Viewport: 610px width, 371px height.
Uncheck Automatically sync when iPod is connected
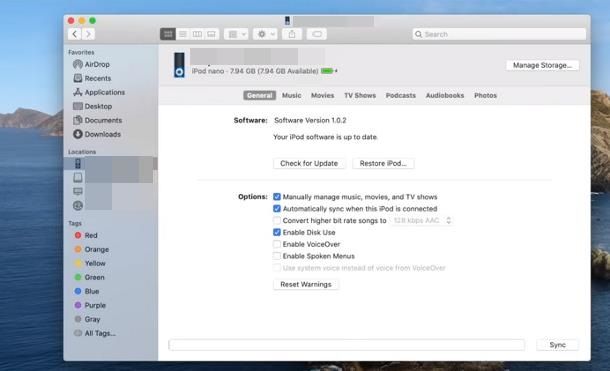coord(277,208)
